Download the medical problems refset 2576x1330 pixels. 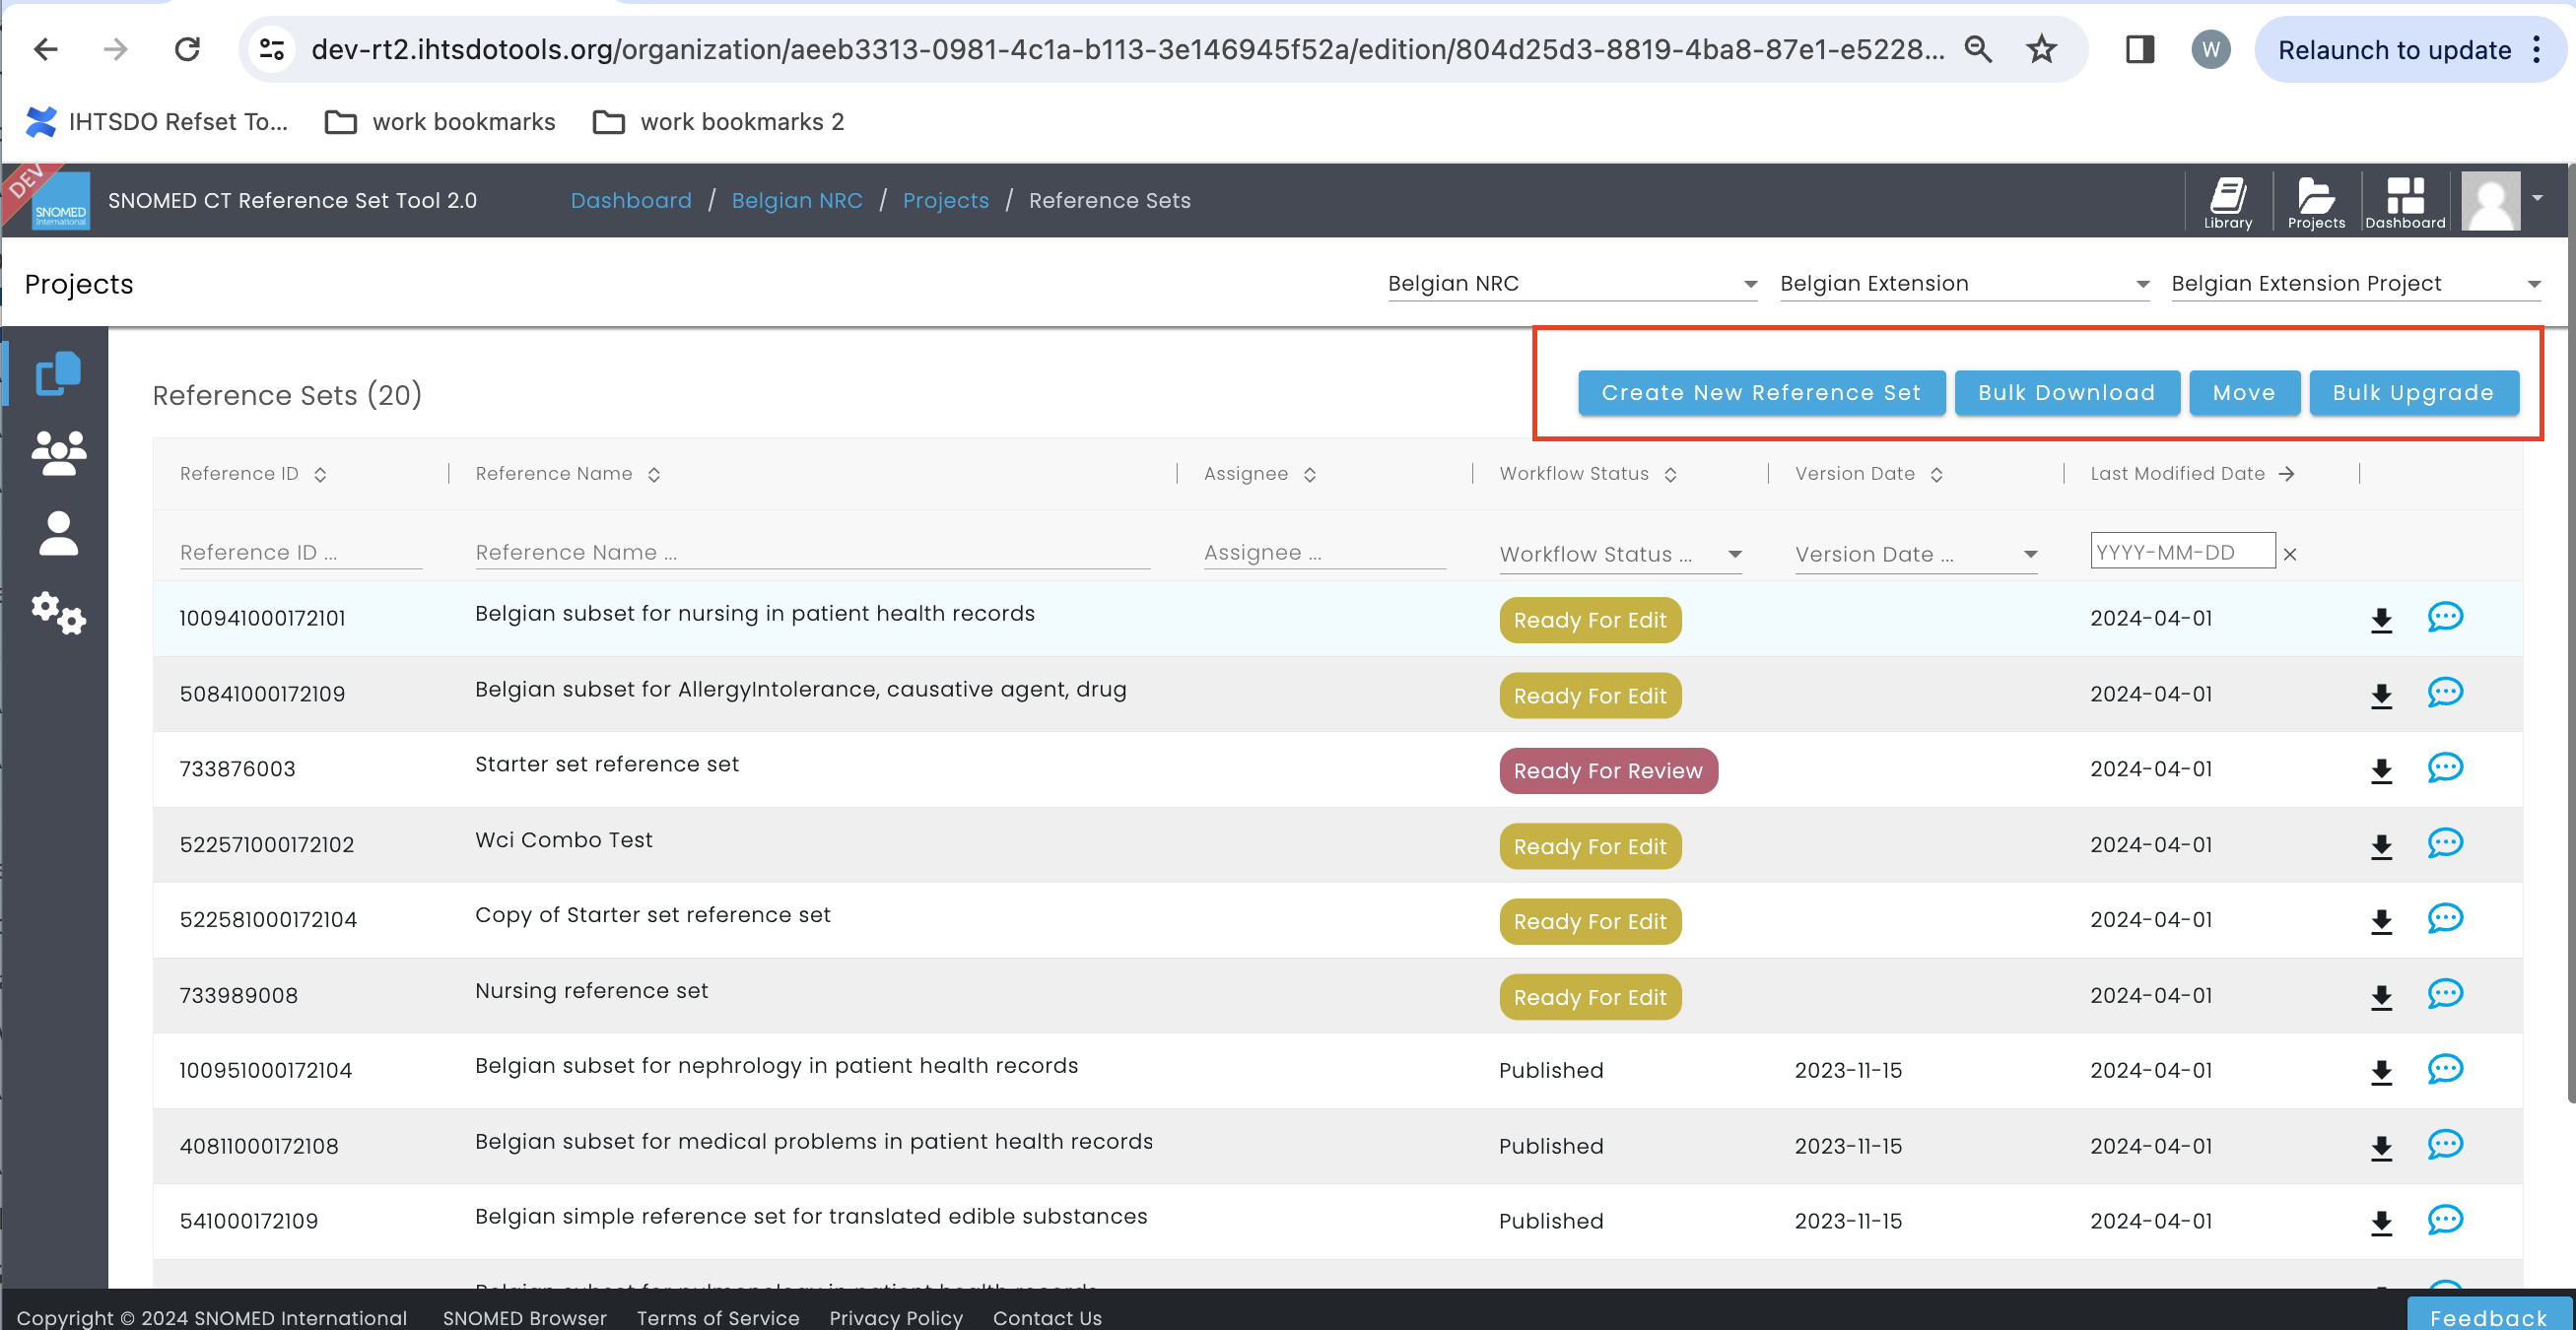tap(2381, 1148)
